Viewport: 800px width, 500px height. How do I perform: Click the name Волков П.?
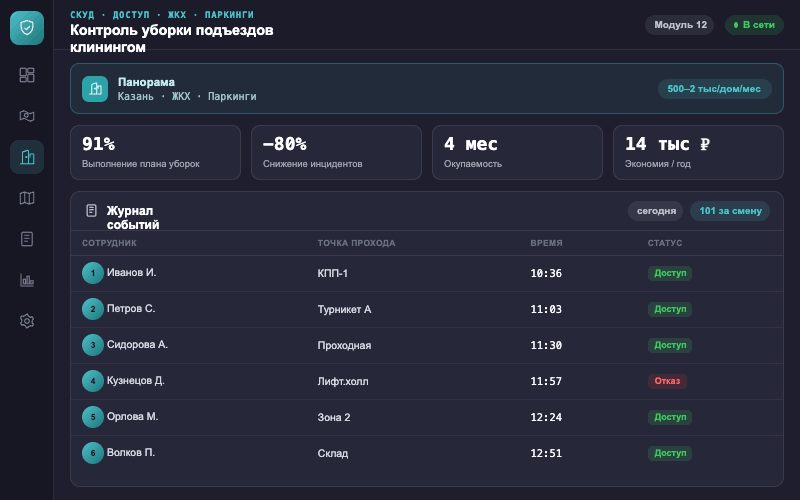pyautogui.click(x=131, y=453)
